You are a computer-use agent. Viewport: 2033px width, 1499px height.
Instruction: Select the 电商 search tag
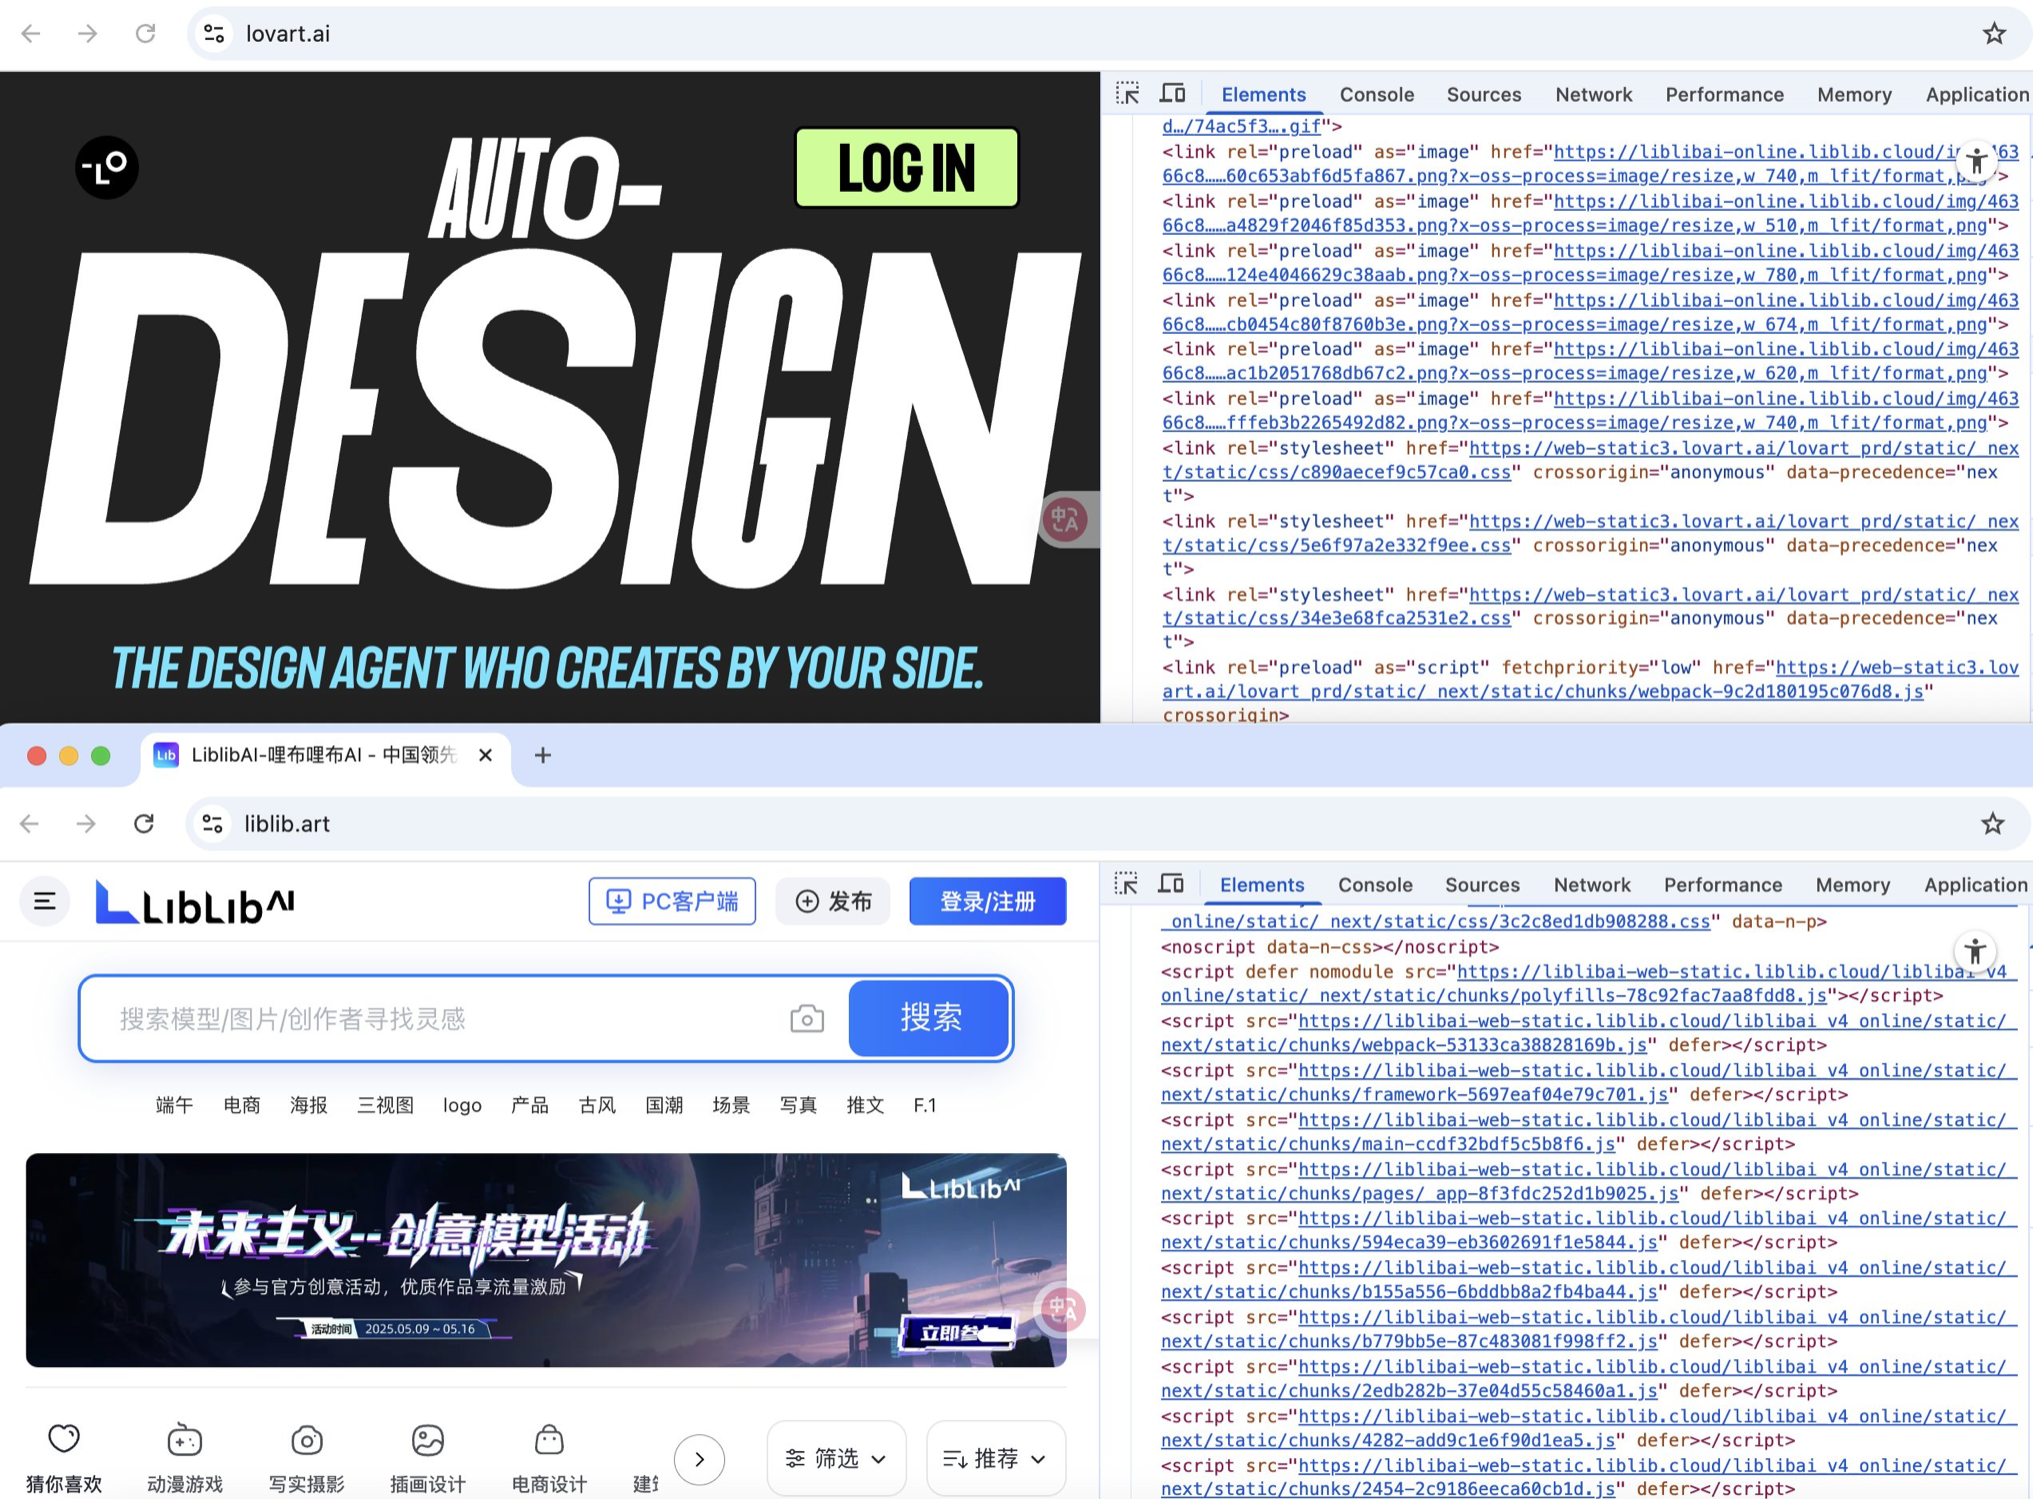(x=241, y=1105)
